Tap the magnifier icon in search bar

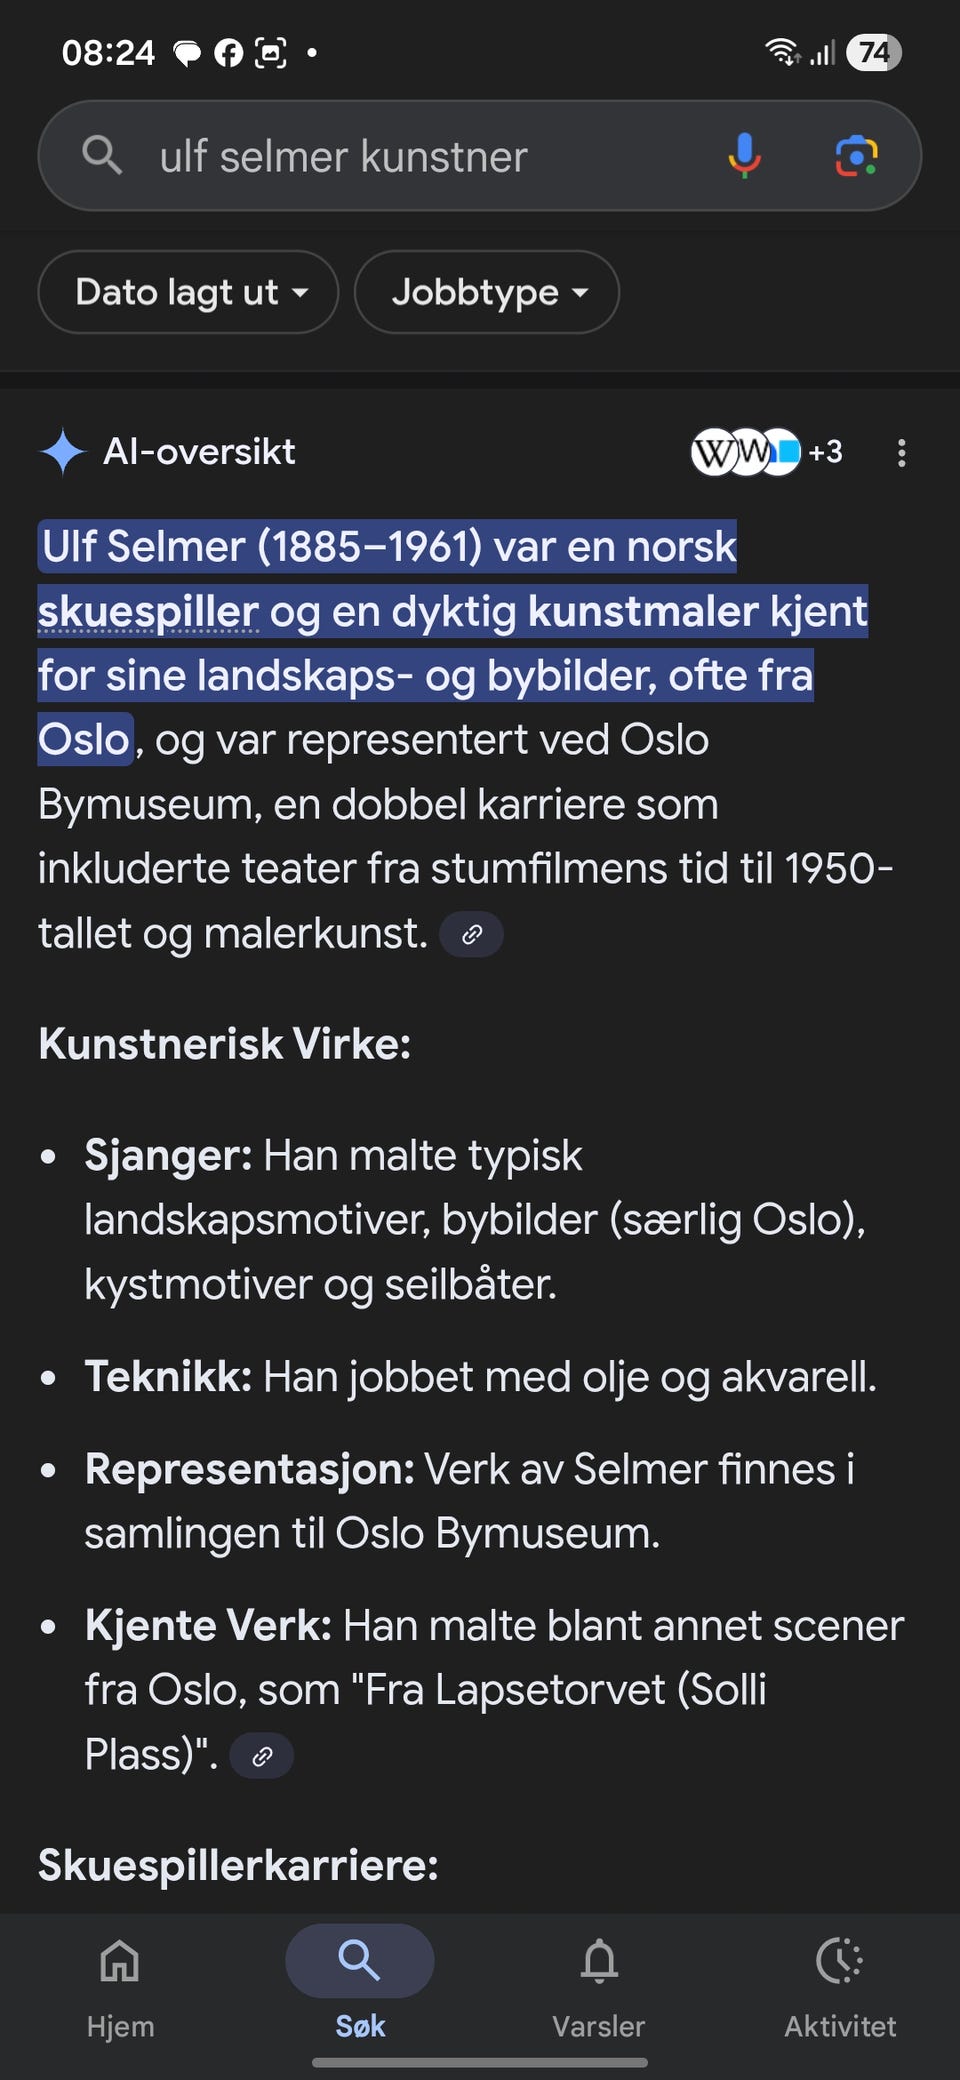click(102, 156)
